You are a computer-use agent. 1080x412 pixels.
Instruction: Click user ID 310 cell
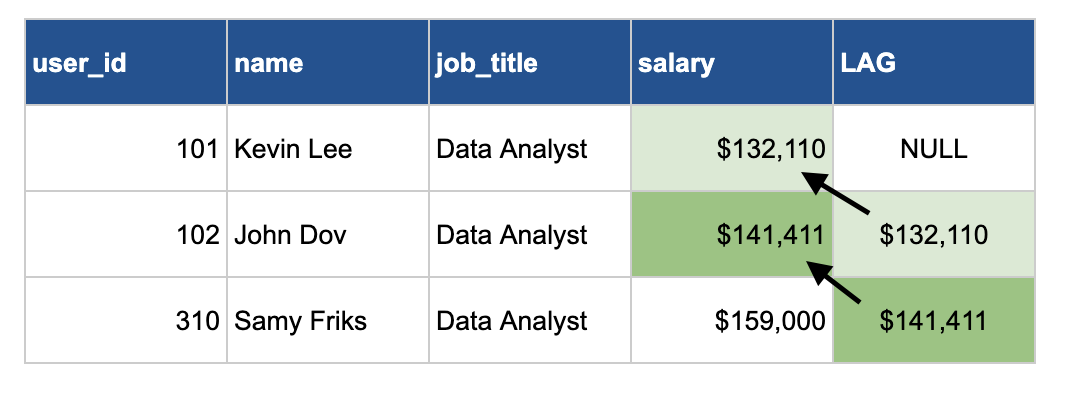(x=125, y=321)
